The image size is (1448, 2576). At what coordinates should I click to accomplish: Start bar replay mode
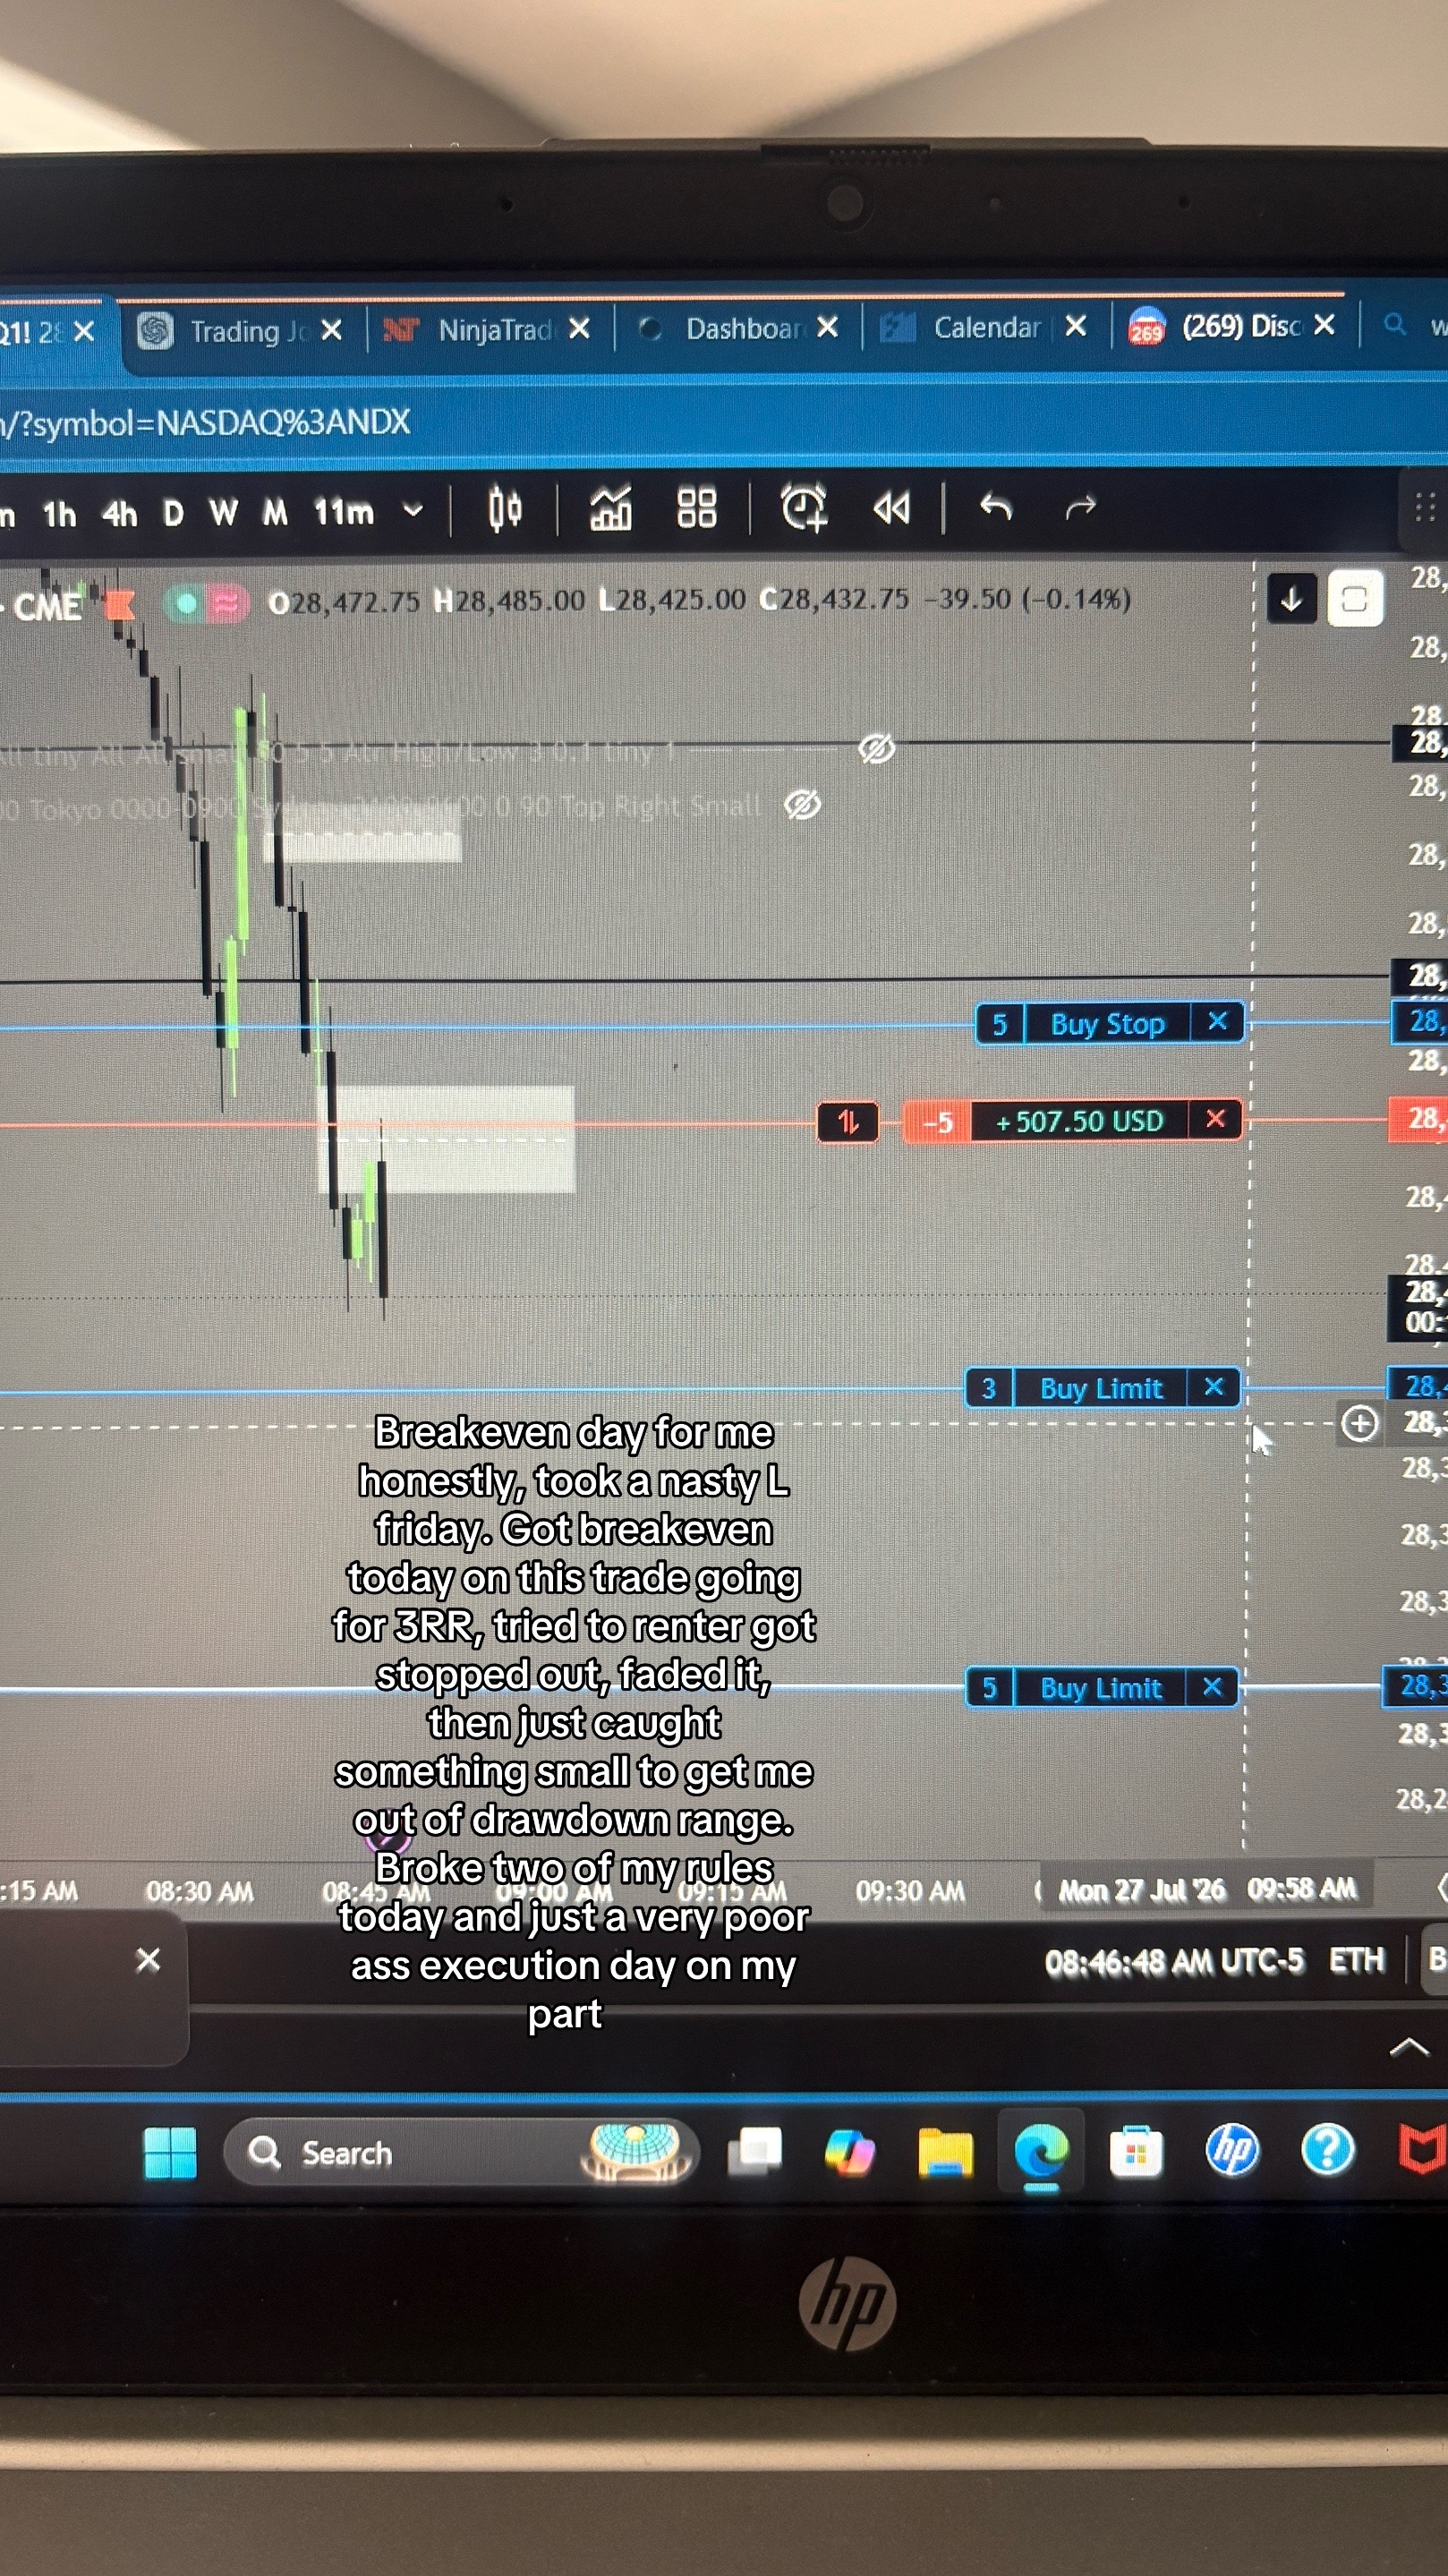tap(891, 509)
